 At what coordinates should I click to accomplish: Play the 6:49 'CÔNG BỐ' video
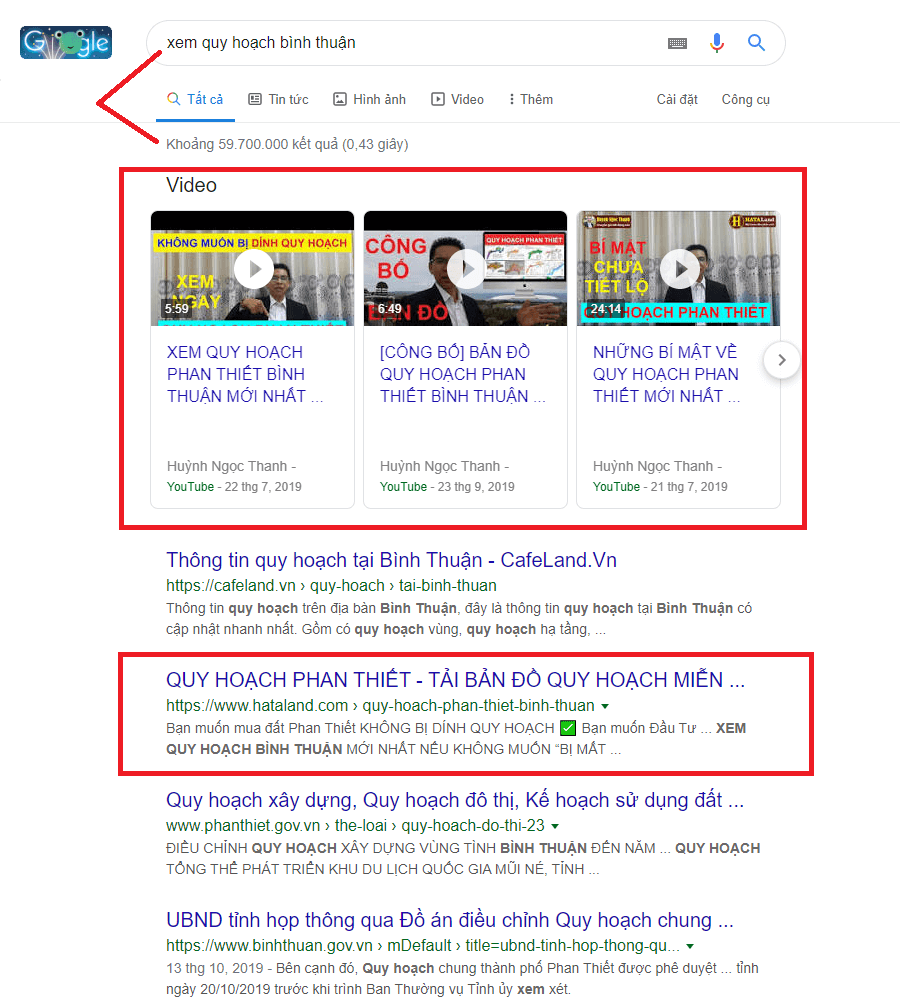click(x=466, y=268)
